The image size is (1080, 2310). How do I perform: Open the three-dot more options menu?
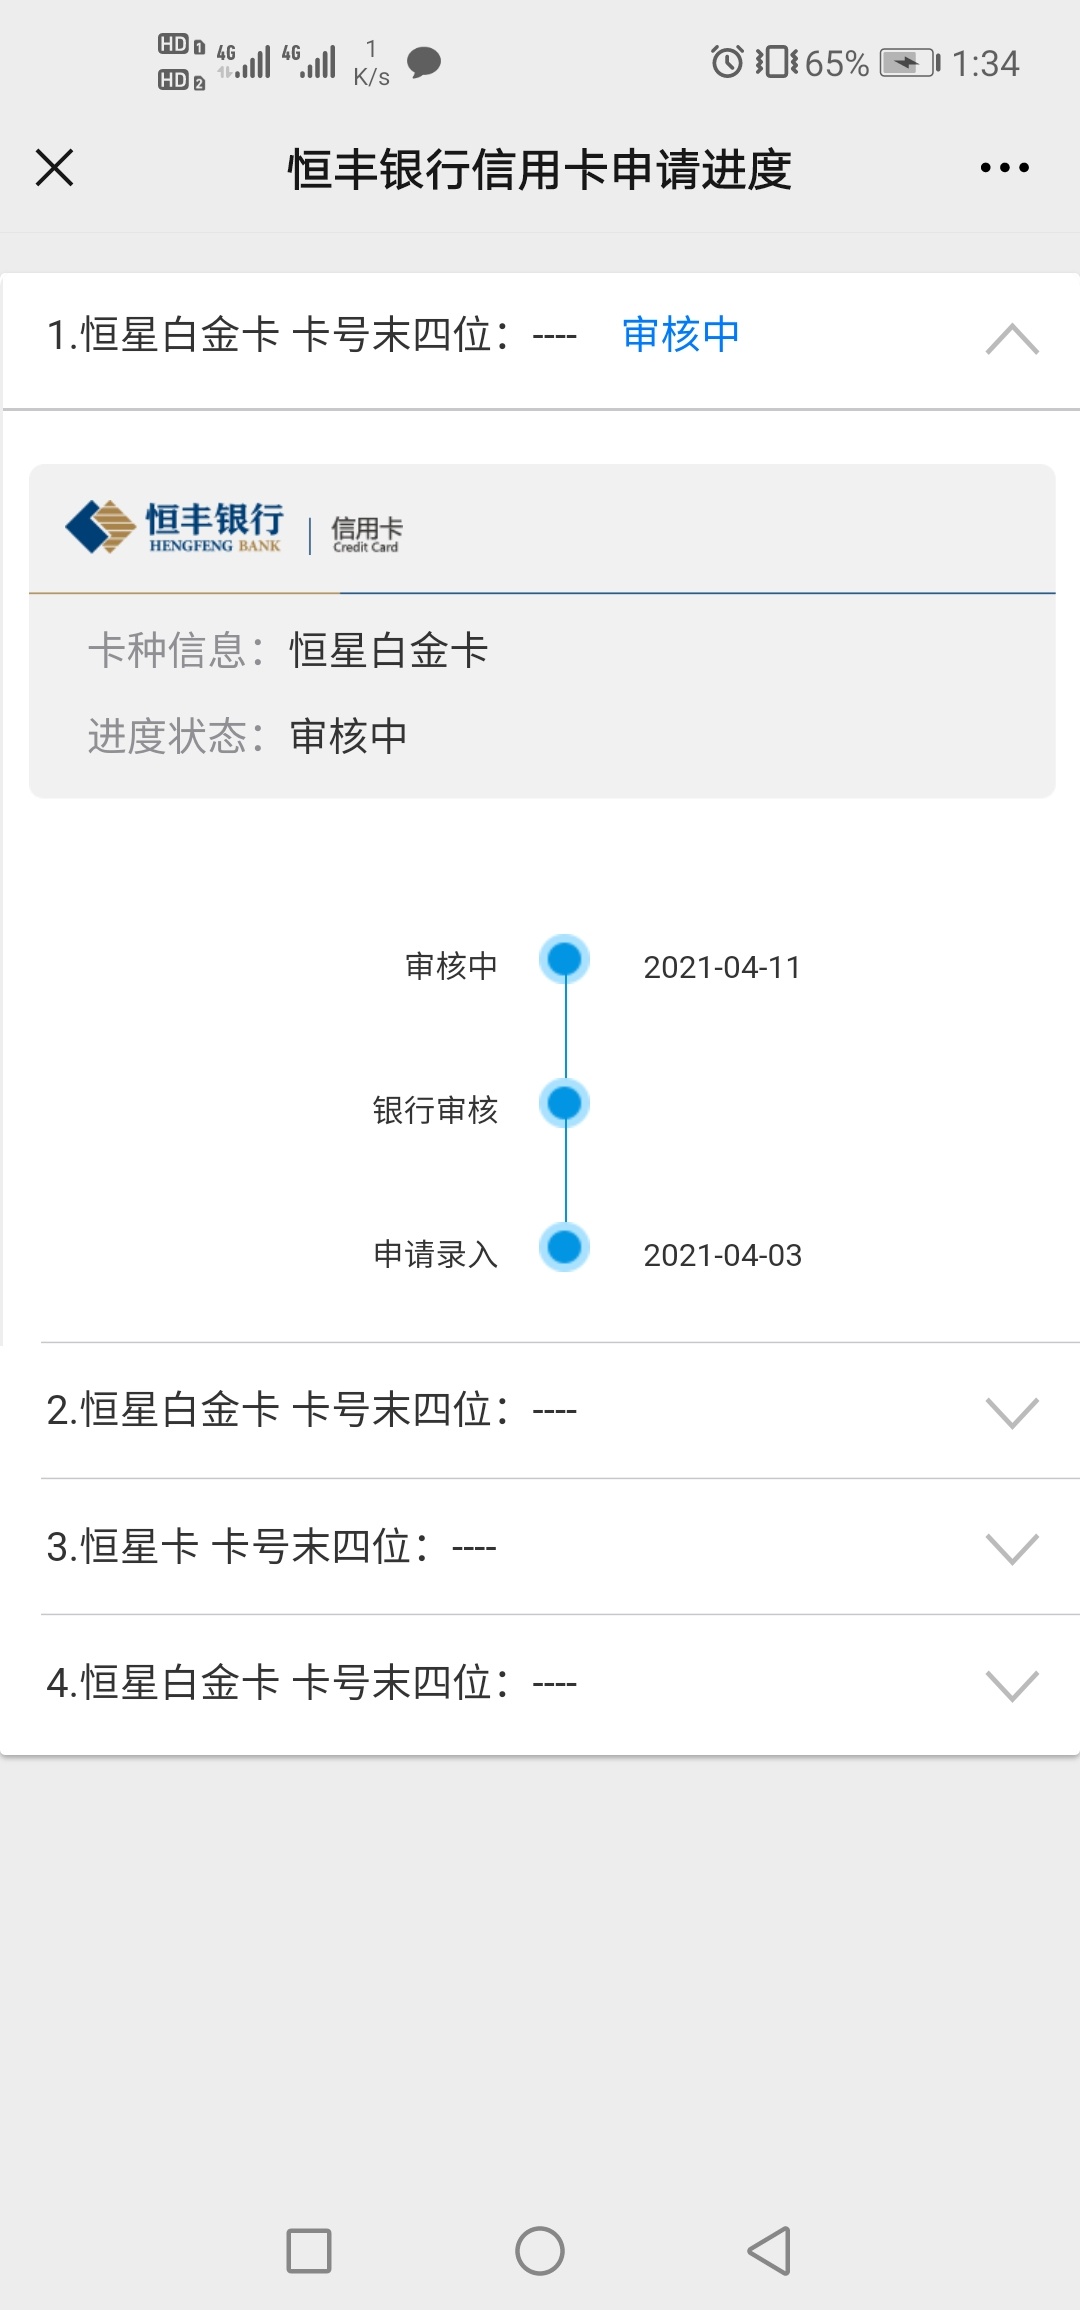point(1004,167)
